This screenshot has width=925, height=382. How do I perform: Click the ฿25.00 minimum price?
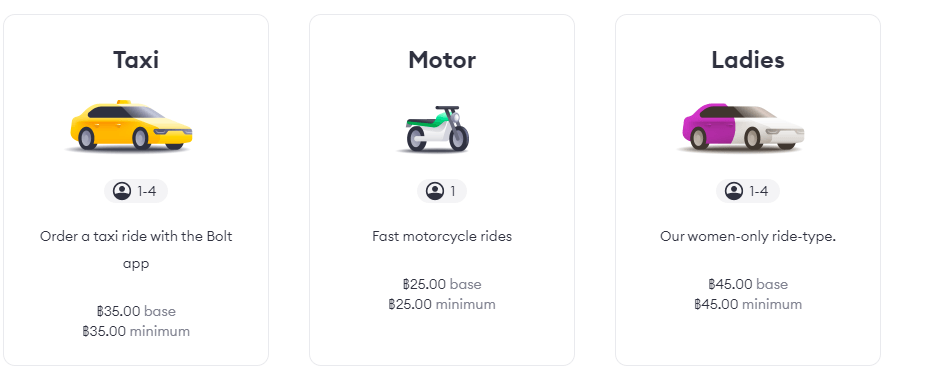(x=442, y=304)
